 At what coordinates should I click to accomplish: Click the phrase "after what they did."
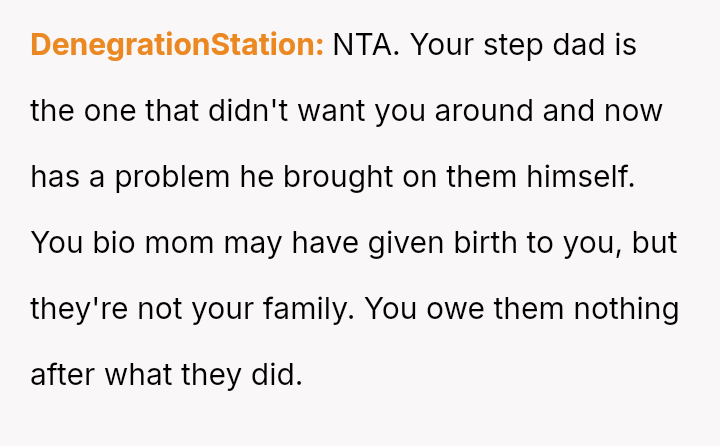[166, 375]
